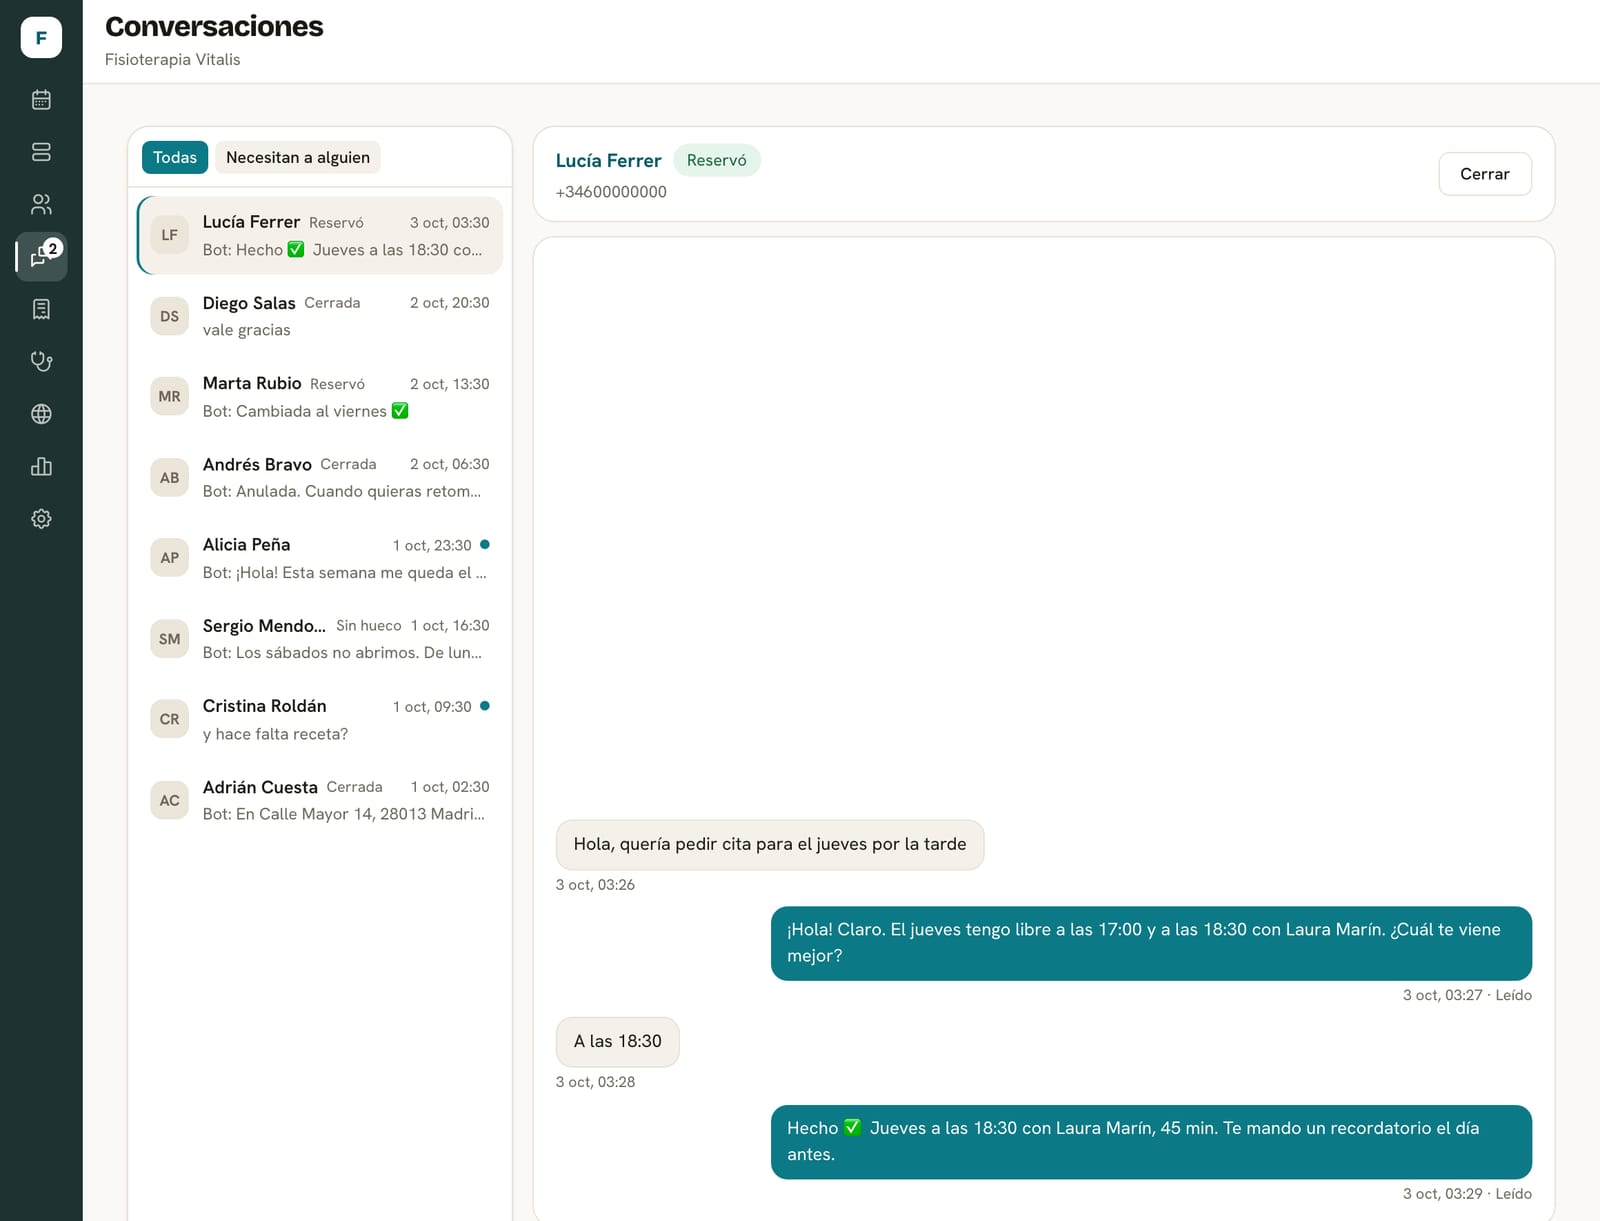Click the stethoscope sidebar icon
This screenshot has height=1221, width=1600.
41,362
